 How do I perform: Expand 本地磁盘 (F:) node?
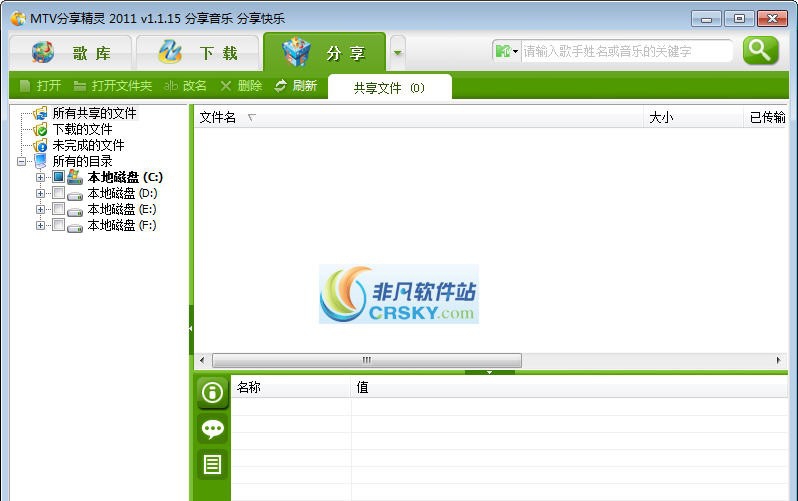pyautogui.click(x=40, y=225)
